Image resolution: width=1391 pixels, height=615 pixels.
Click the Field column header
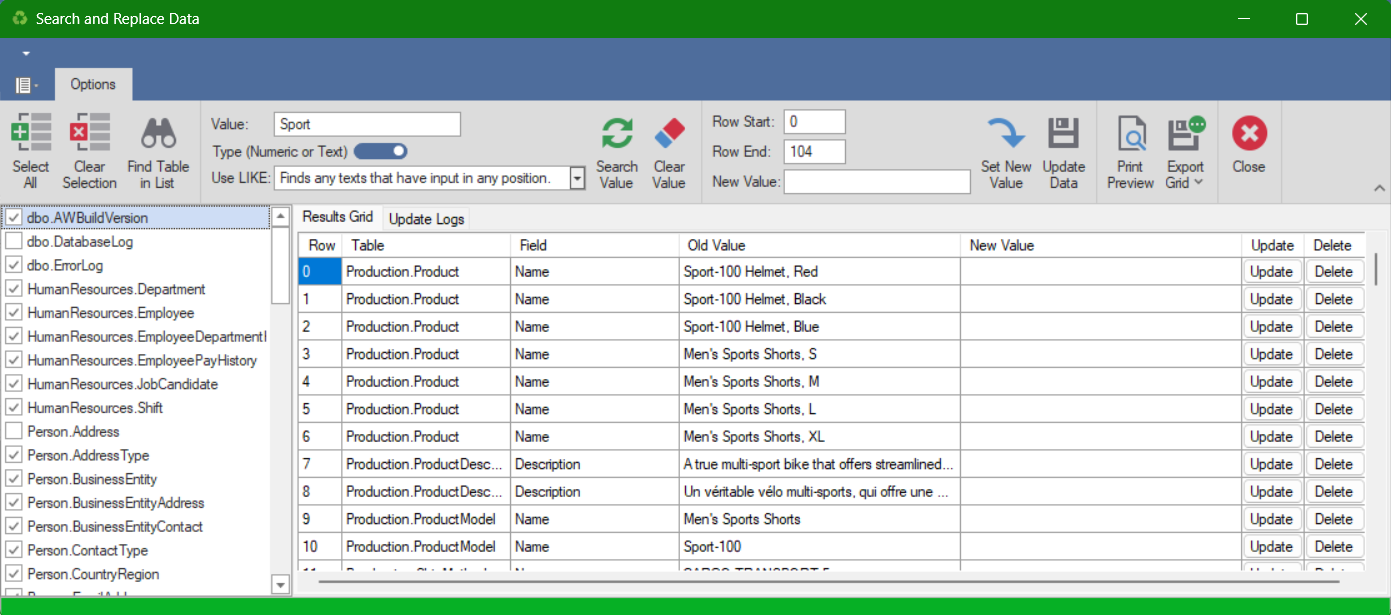tap(595, 245)
